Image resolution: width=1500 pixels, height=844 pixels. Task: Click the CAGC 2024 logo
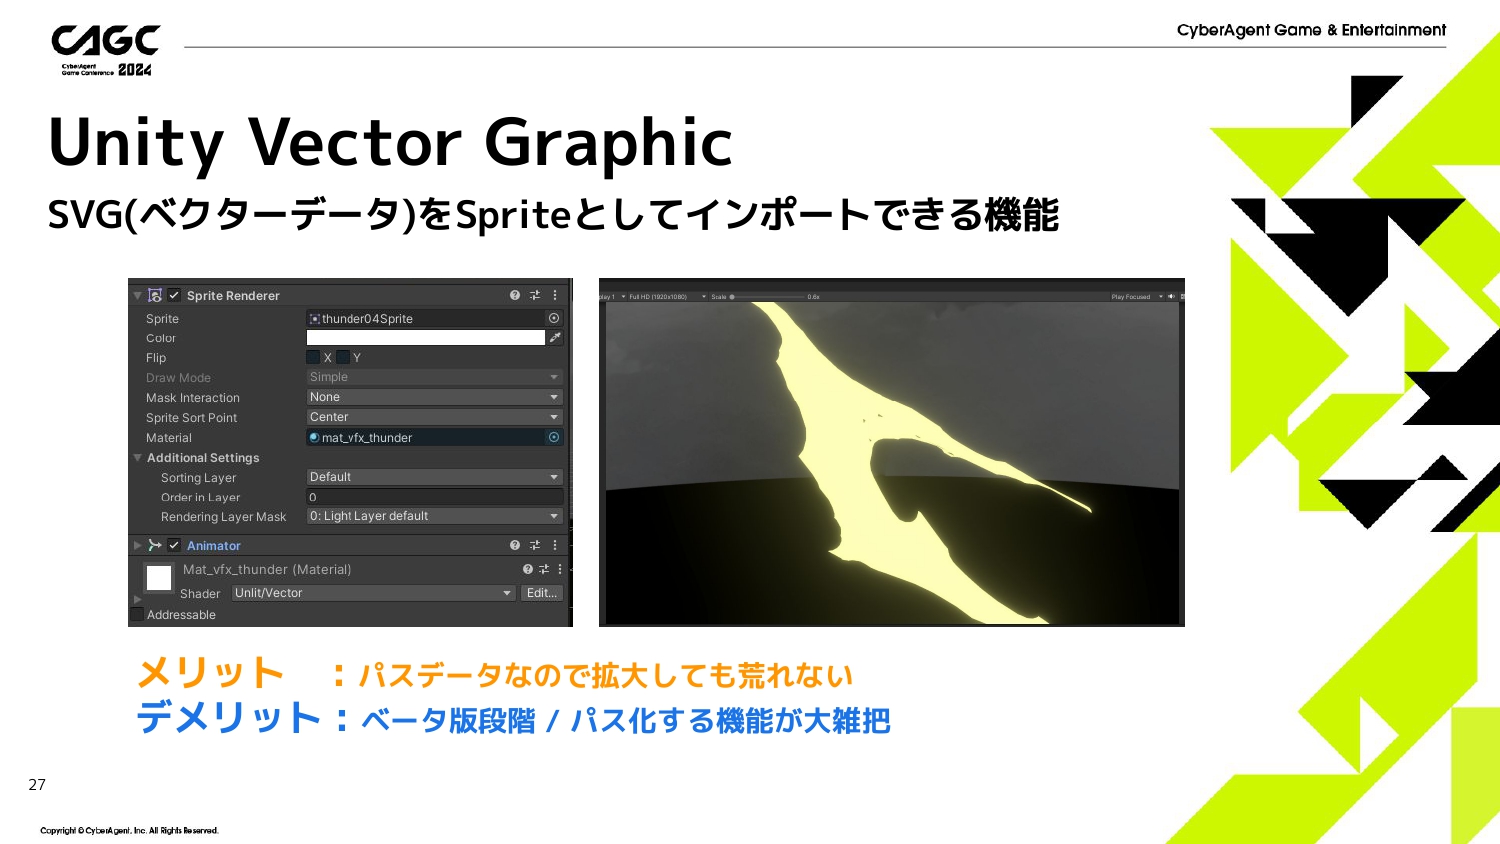[x=105, y=50]
